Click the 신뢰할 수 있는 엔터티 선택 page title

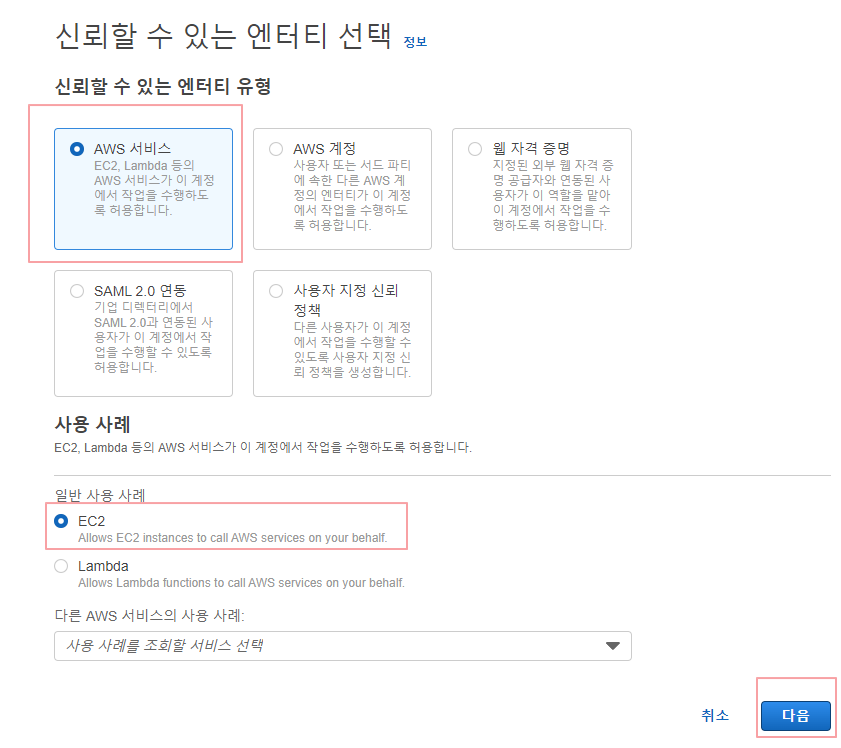point(224,36)
